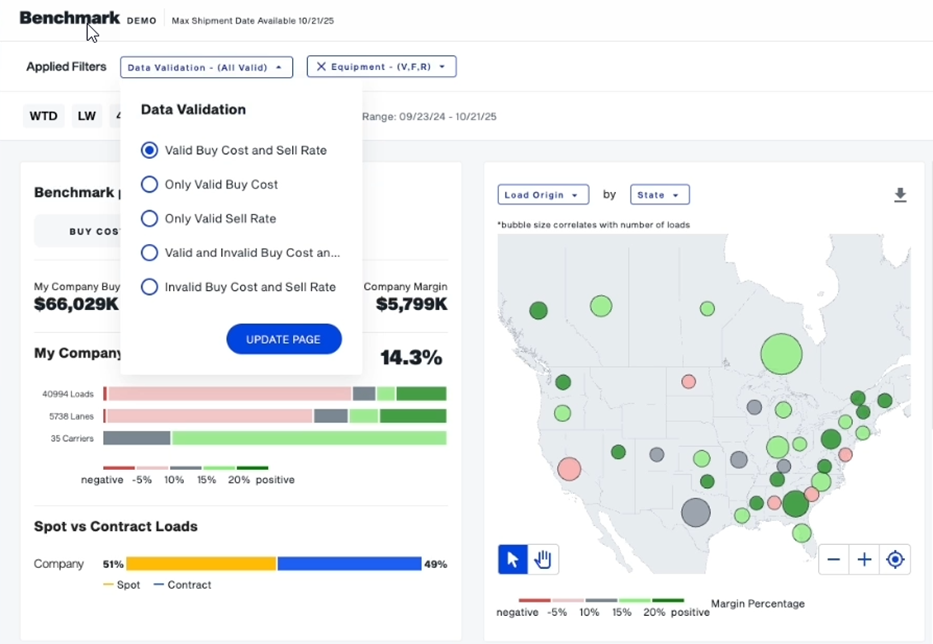
Task: Expand the State grouping dropdown
Action: 659,195
